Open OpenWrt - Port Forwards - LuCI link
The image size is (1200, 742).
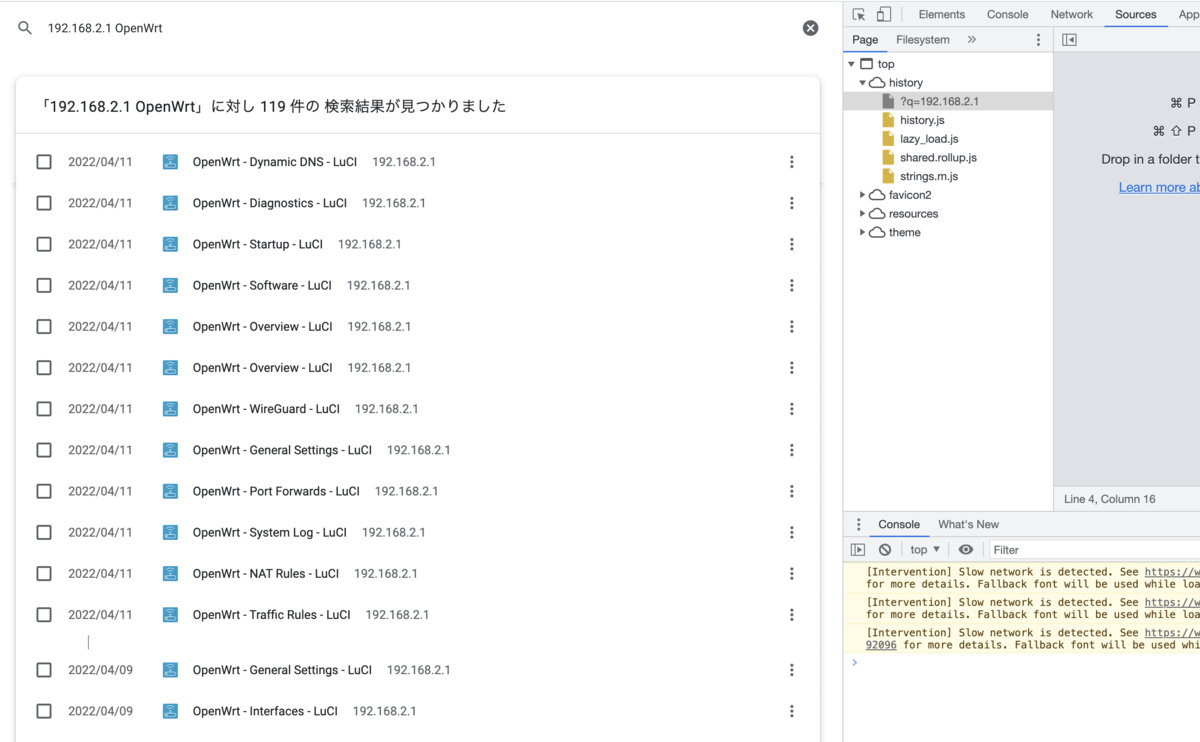point(276,491)
